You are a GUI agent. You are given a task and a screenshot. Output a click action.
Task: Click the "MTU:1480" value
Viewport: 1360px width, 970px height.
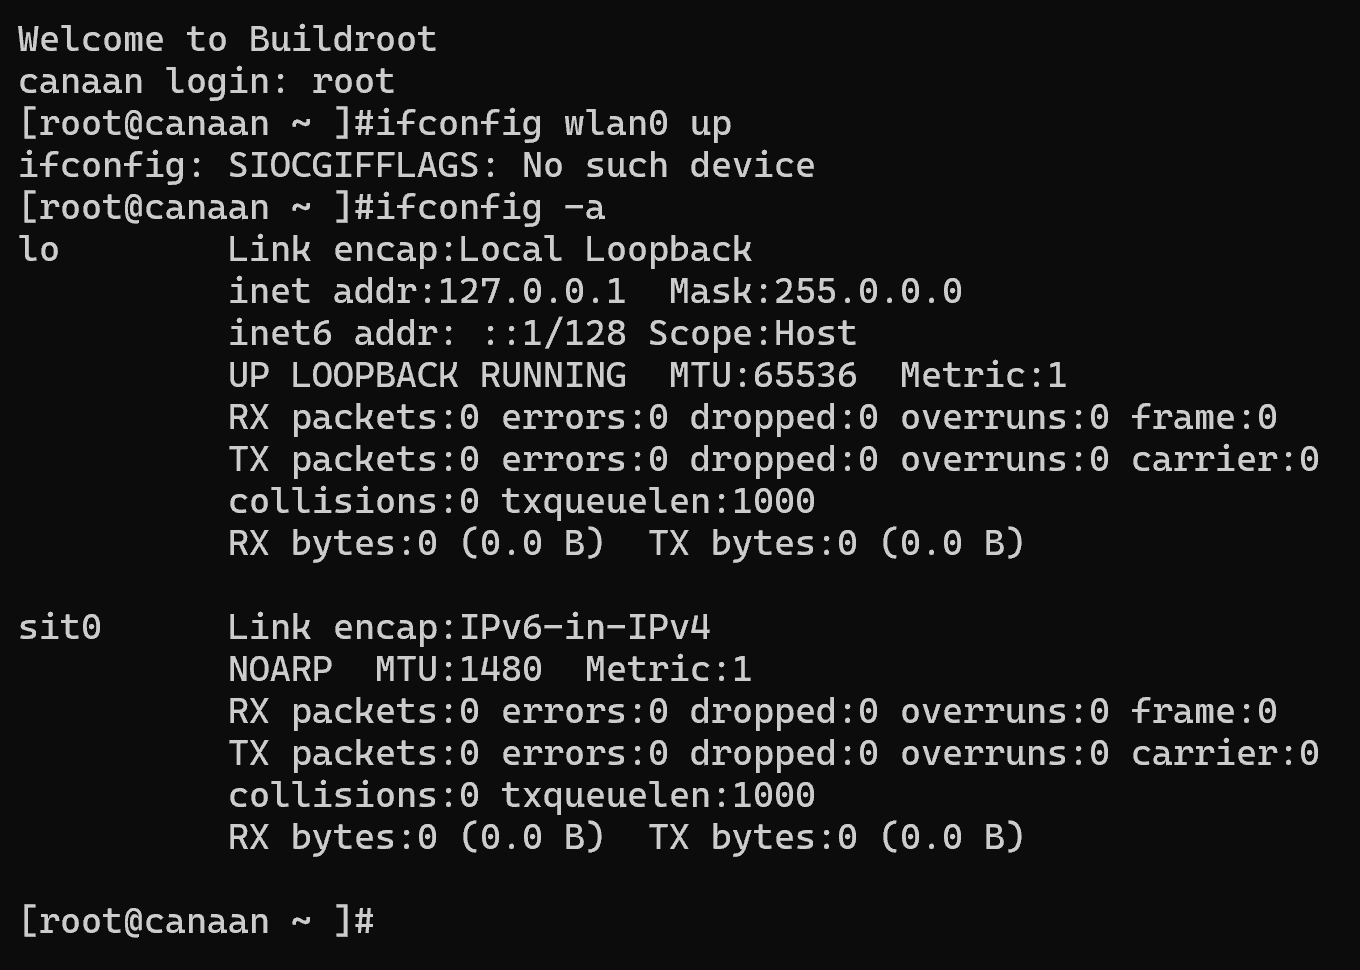click(459, 669)
